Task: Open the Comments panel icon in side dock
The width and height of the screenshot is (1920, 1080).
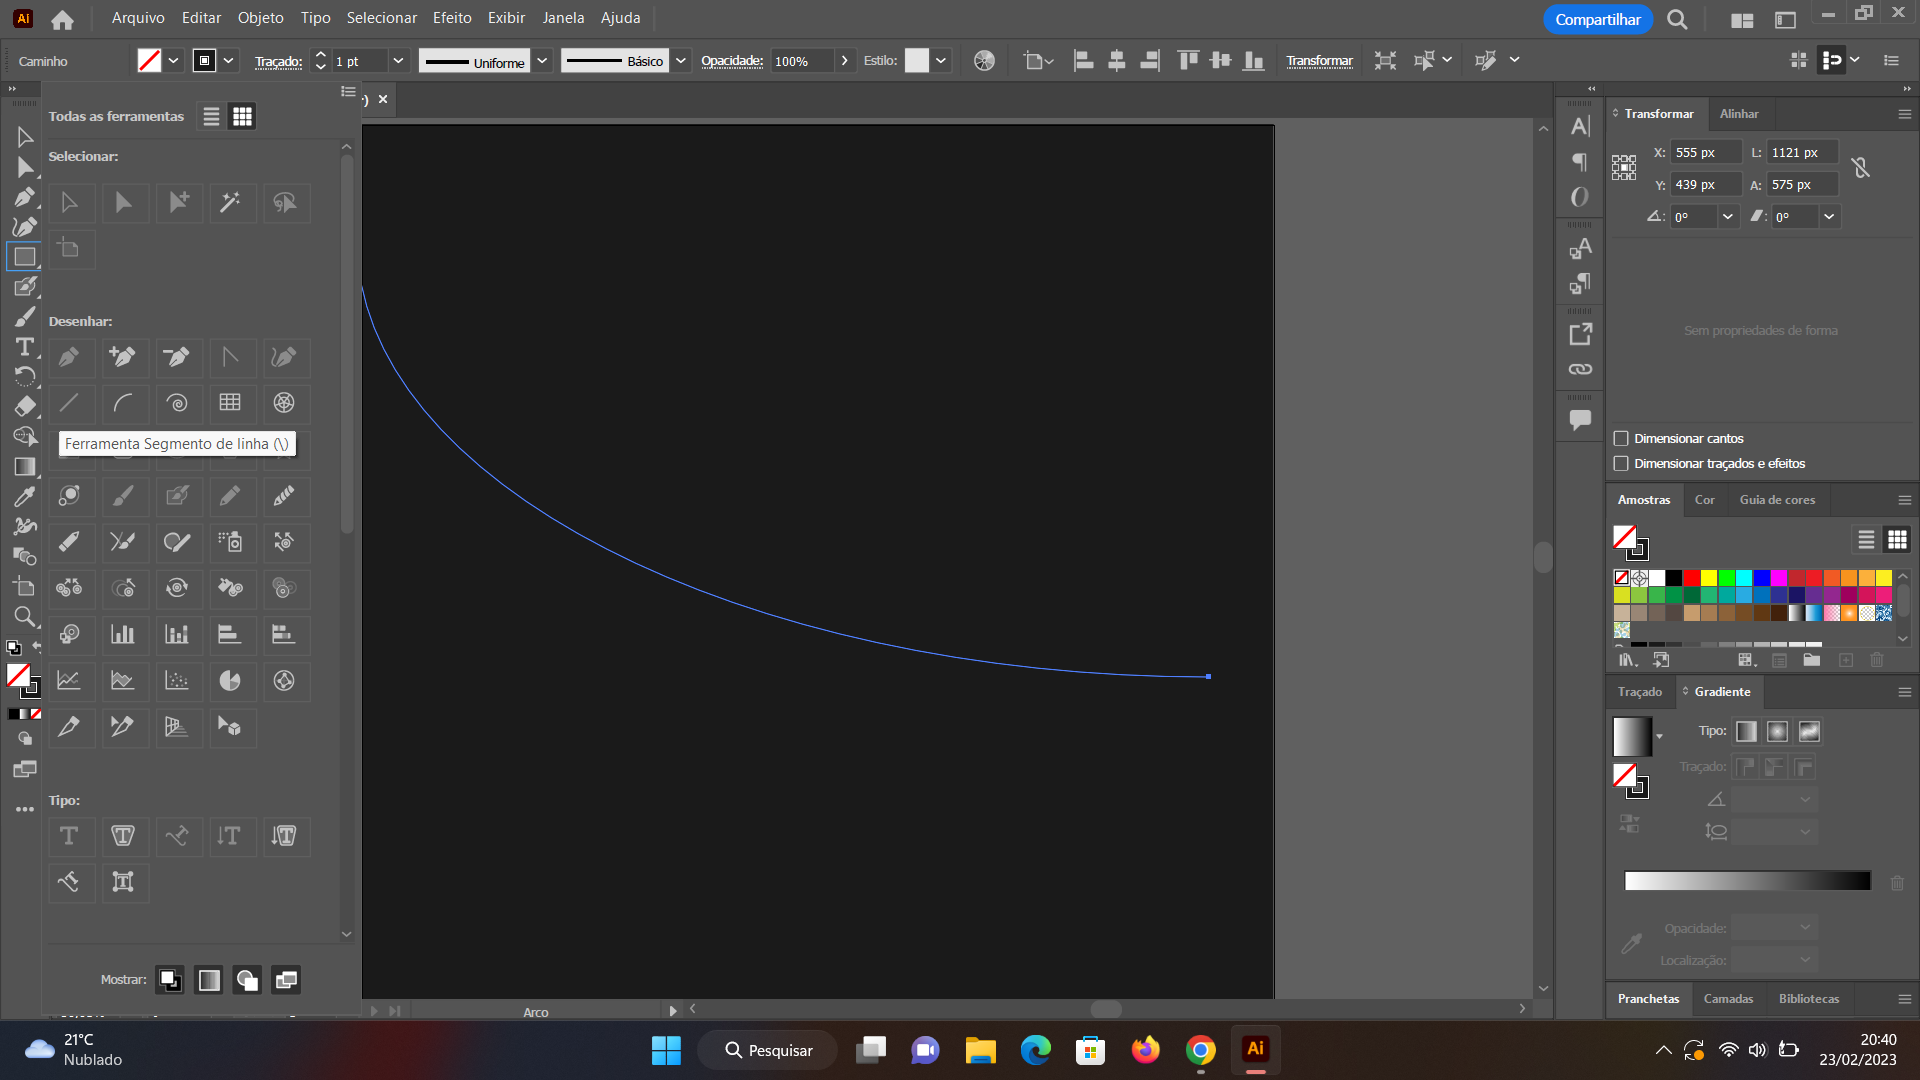Action: point(1580,420)
